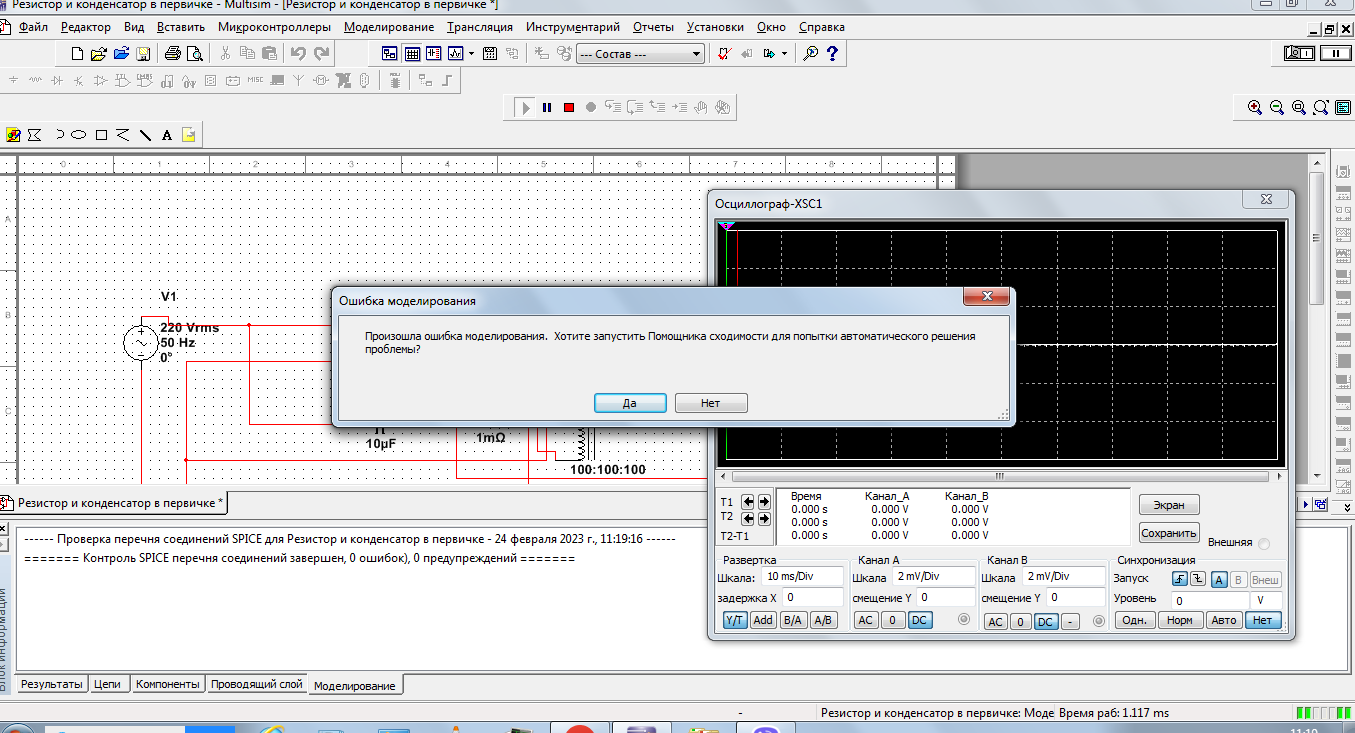Expand the grapher icon dropdown arrow
Screen dimensions: 1355x733
pyautogui.click(x=472, y=53)
